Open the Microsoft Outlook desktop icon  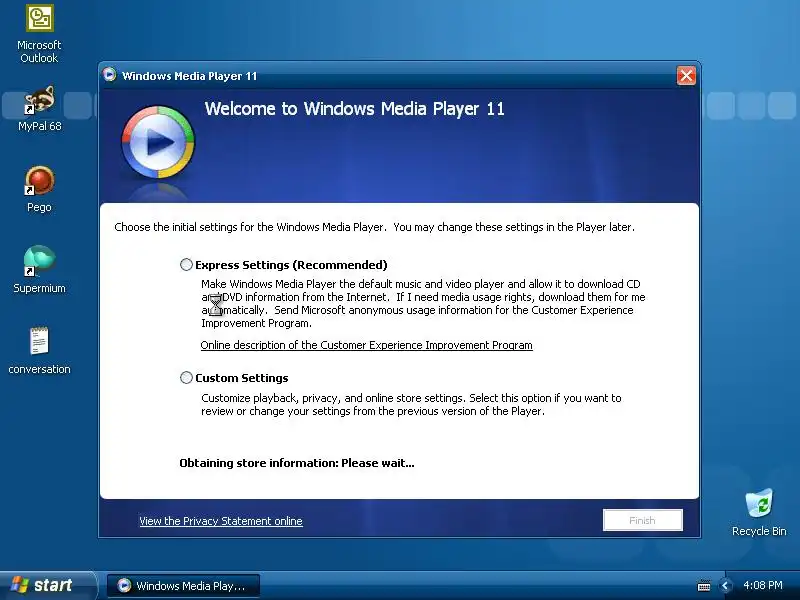(x=39, y=34)
